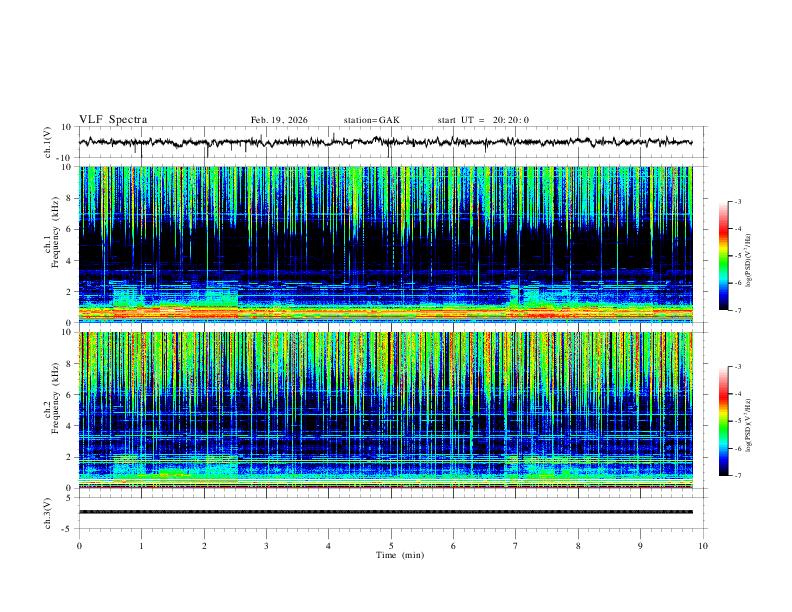Click the time-axis tick label "3"

pyautogui.click(x=266, y=546)
